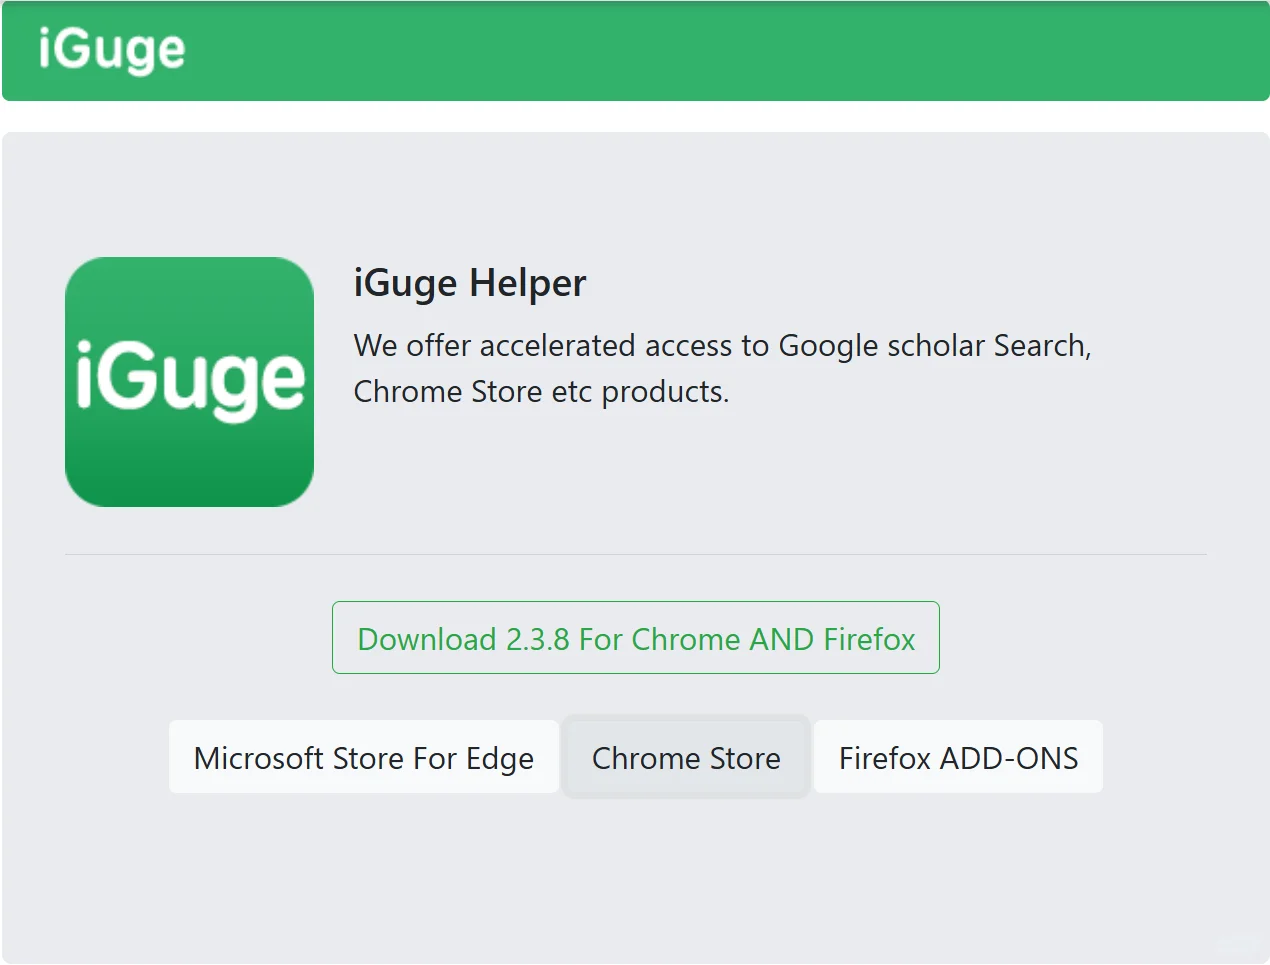Open the Chrome Store button
This screenshot has height=965, width=1270.
pos(686,758)
